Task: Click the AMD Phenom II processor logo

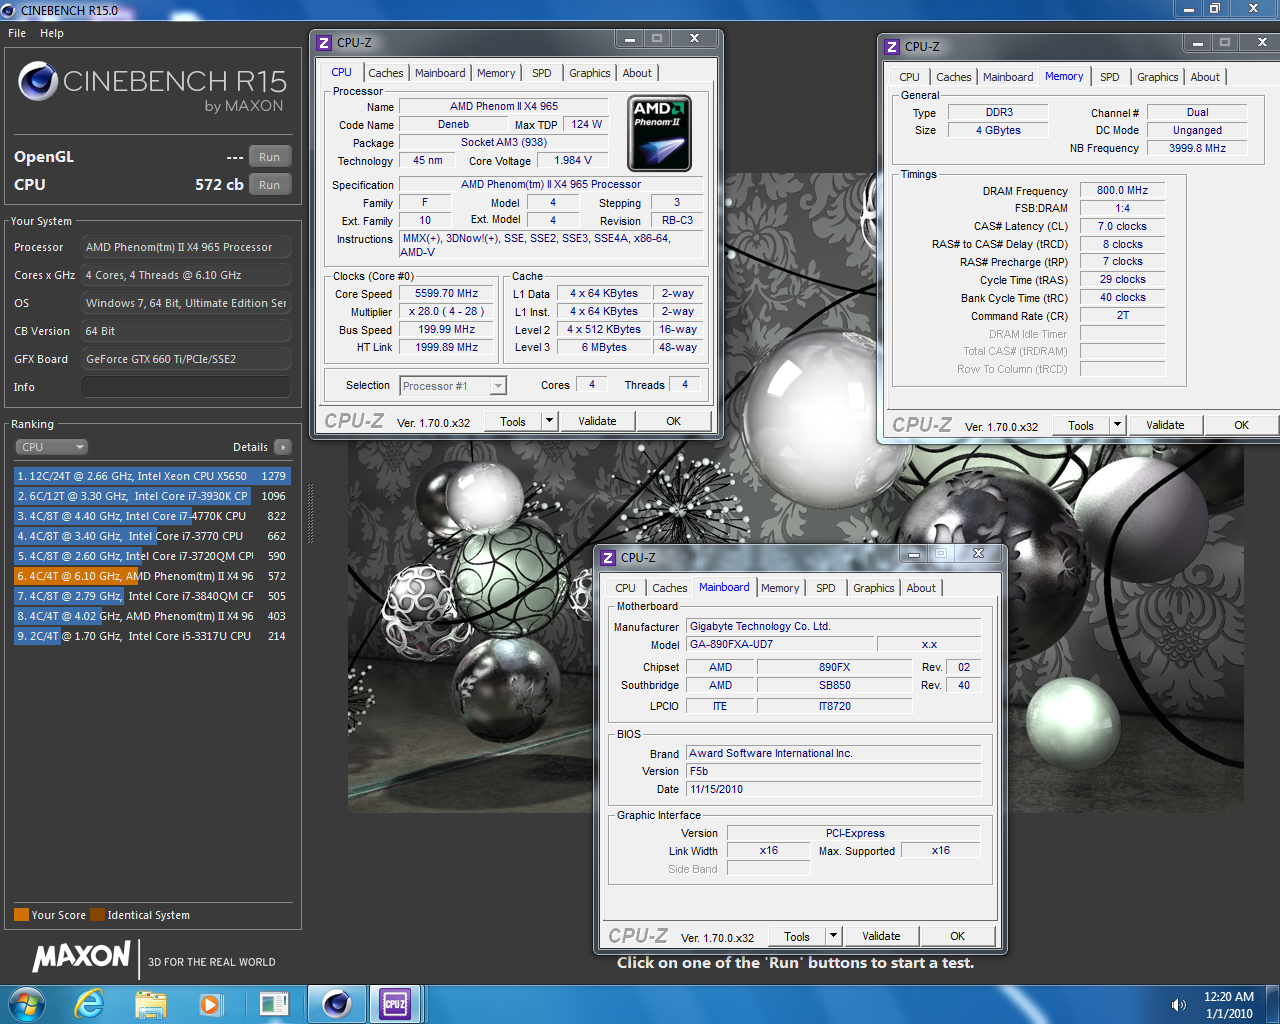Action: click(659, 134)
